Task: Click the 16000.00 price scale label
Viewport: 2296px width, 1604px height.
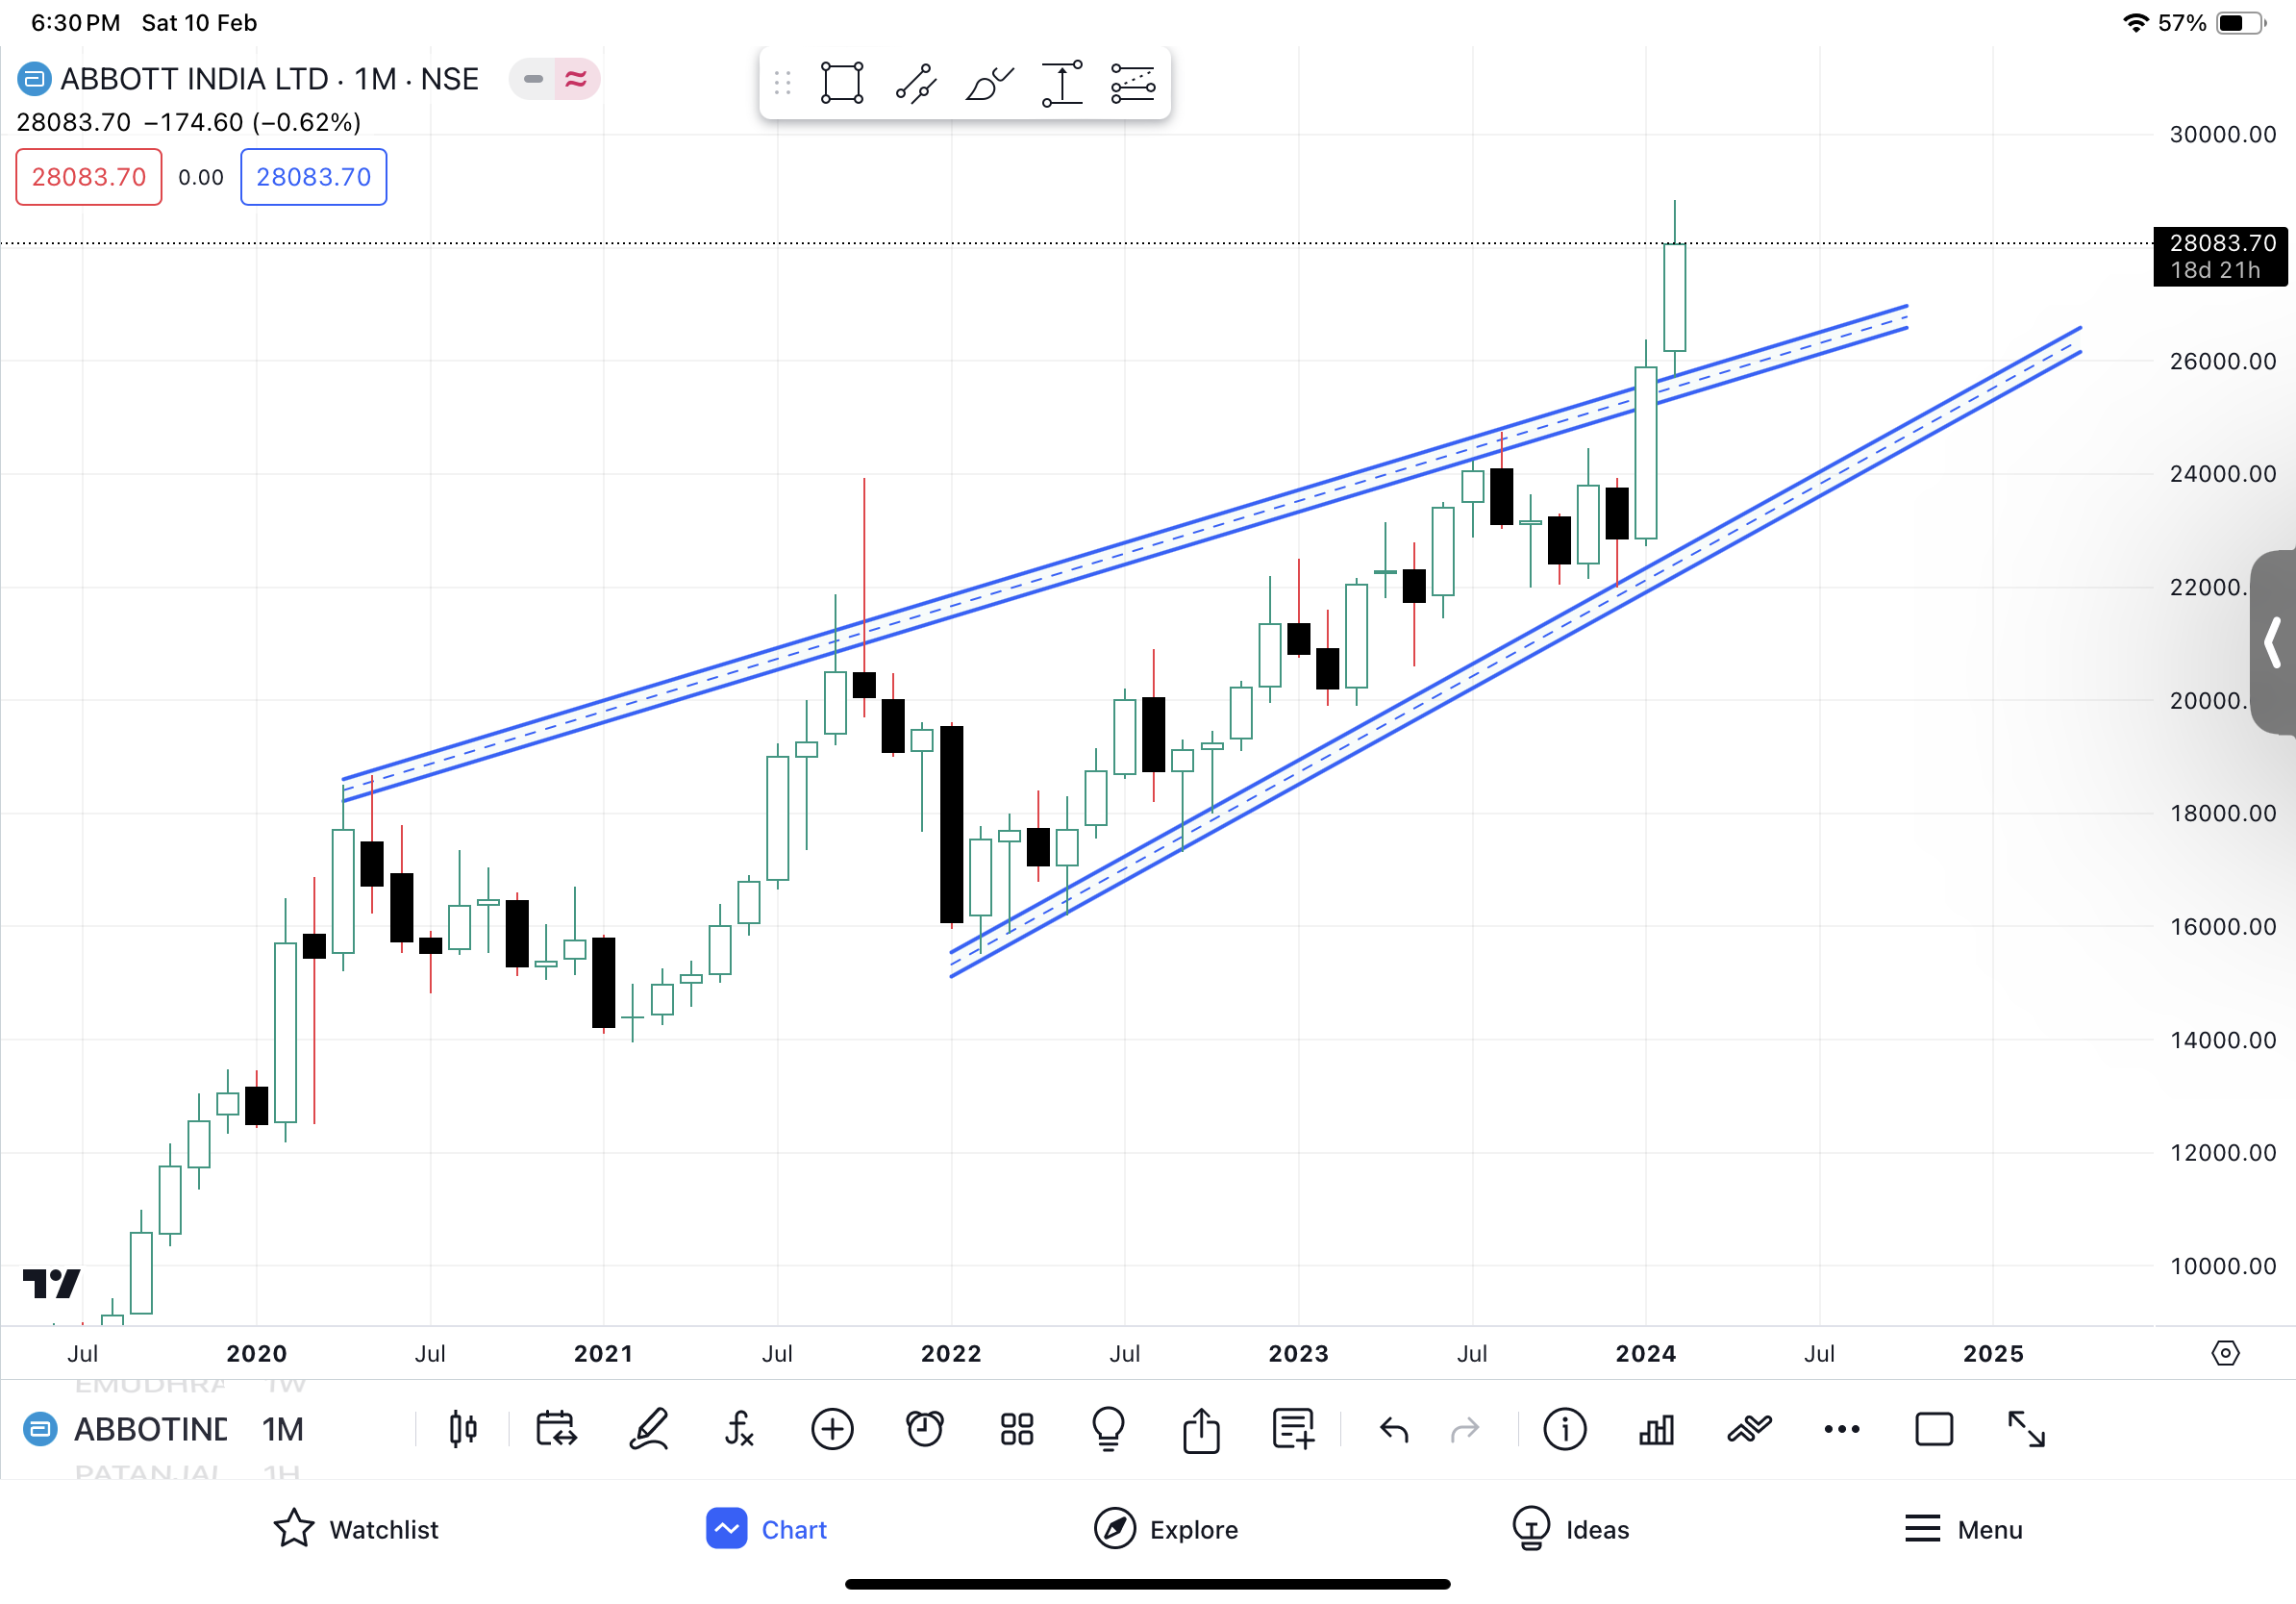Action: [2222, 926]
